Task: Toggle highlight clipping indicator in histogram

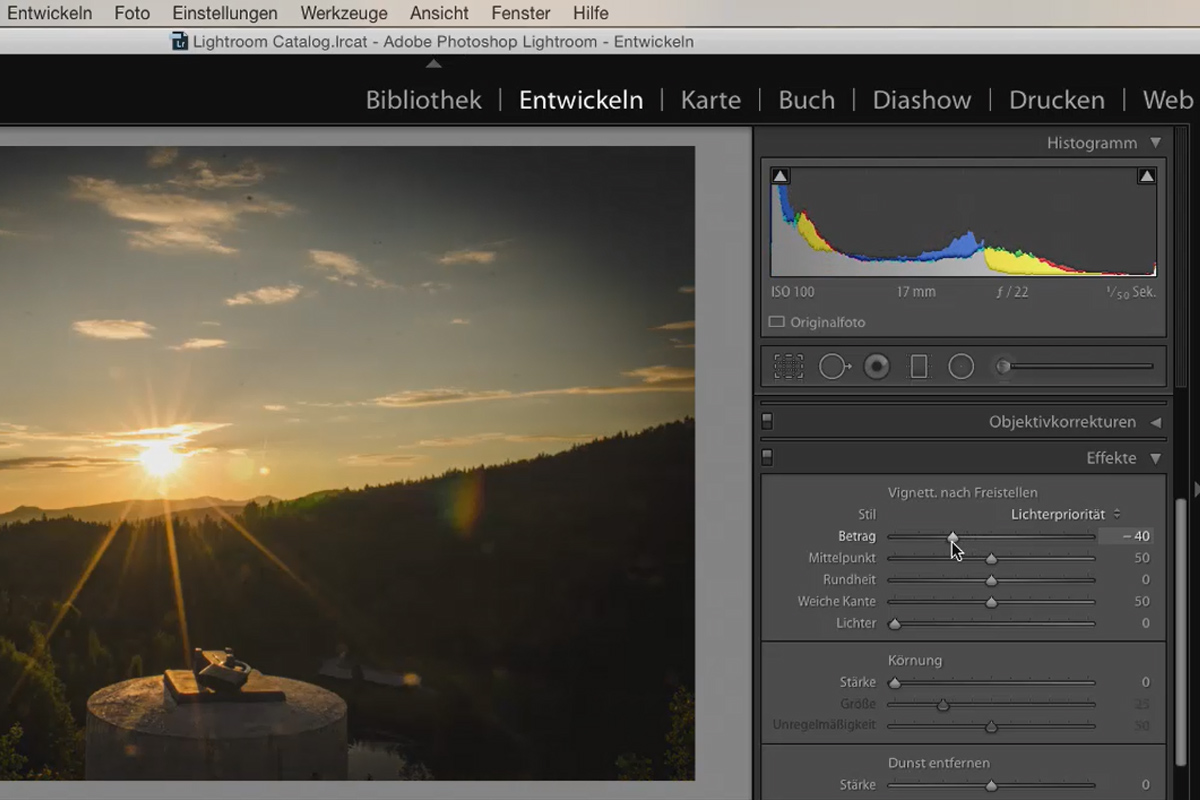Action: pyautogui.click(x=1147, y=176)
